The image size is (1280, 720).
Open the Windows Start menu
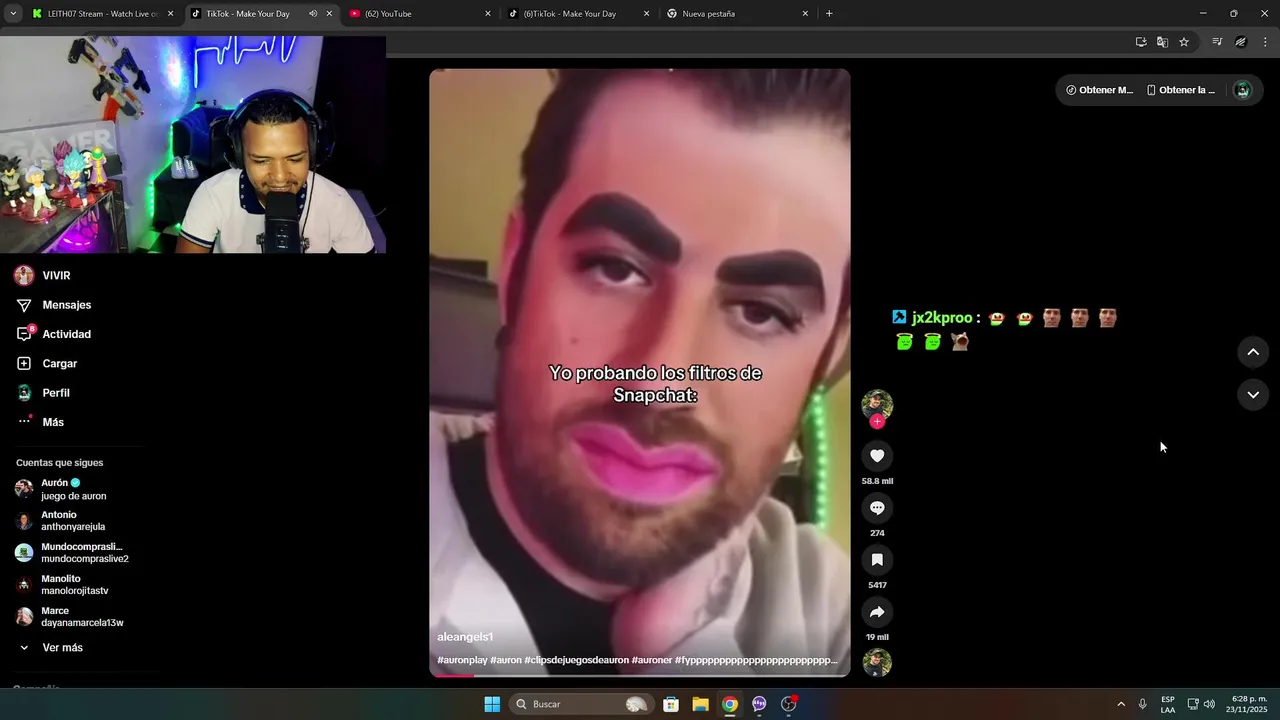pyautogui.click(x=492, y=704)
